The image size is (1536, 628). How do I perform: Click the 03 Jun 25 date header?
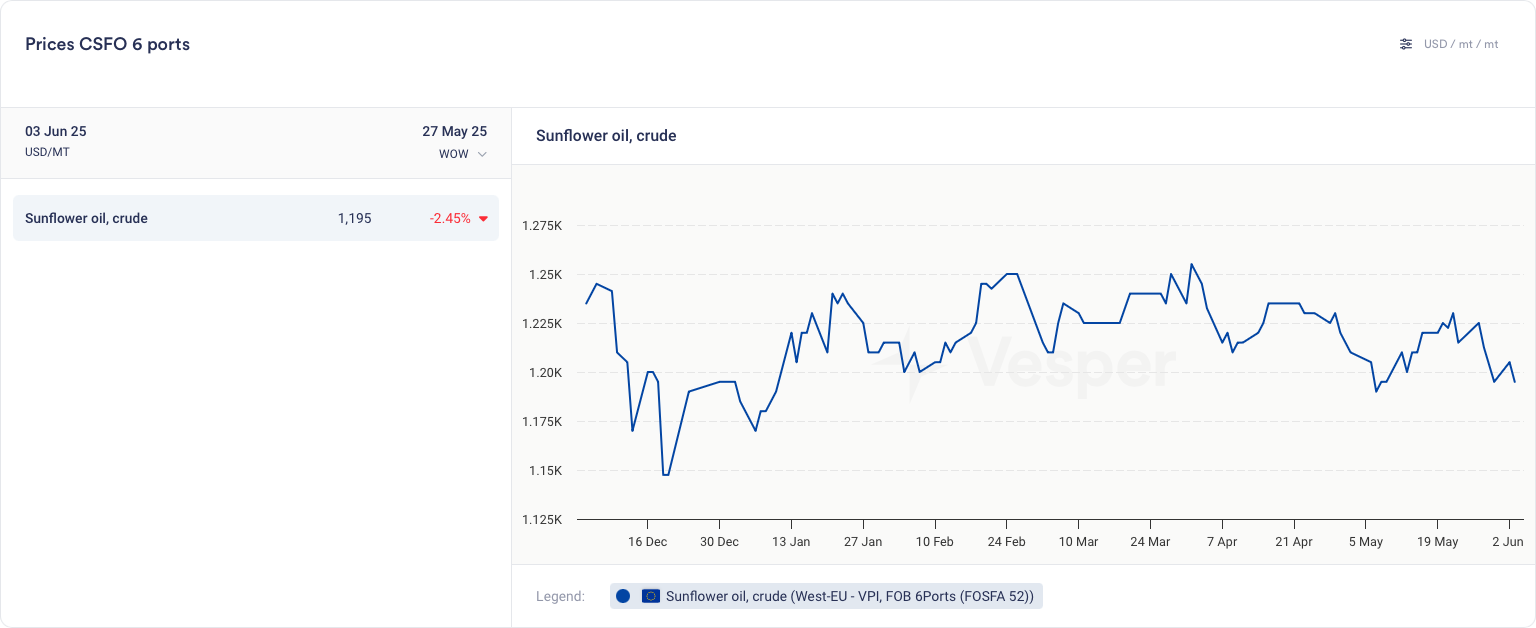click(56, 132)
